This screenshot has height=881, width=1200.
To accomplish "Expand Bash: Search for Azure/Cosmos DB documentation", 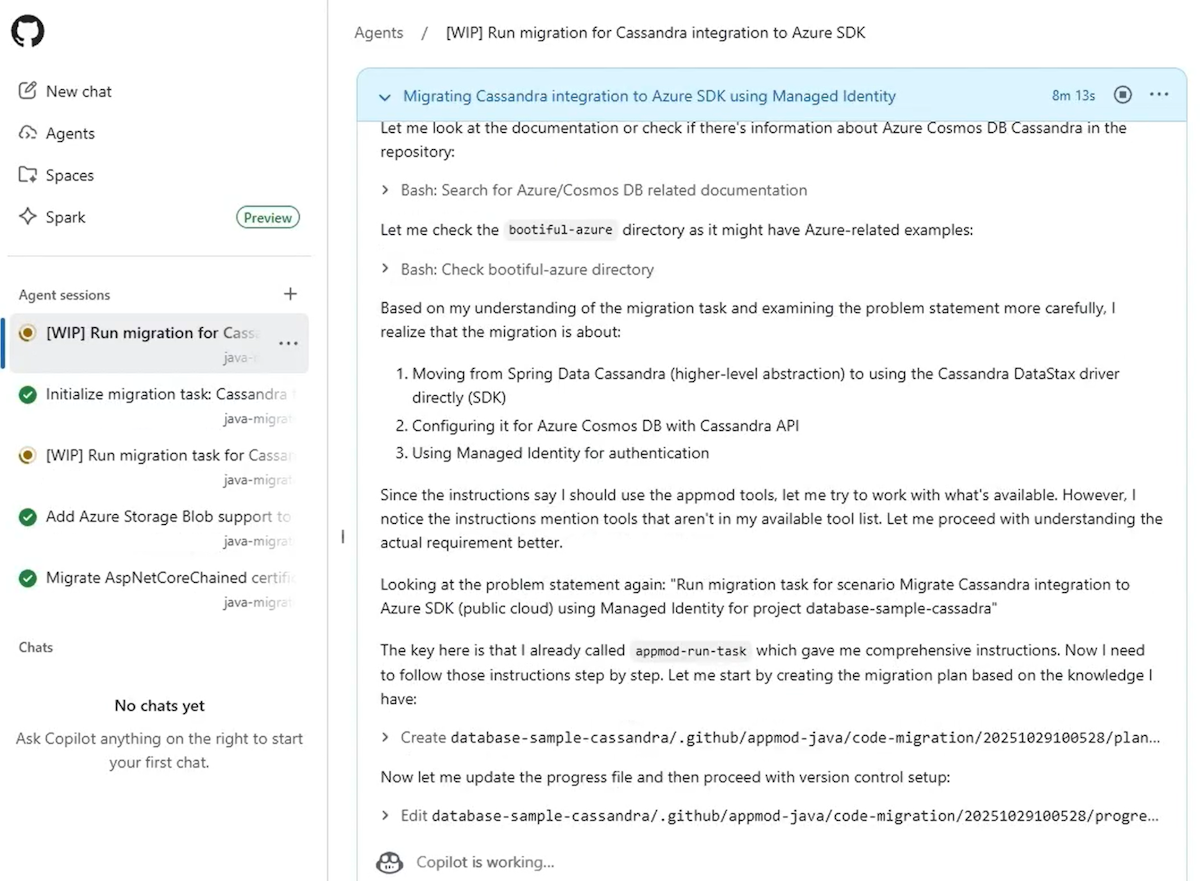I will click(x=386, y=190).
